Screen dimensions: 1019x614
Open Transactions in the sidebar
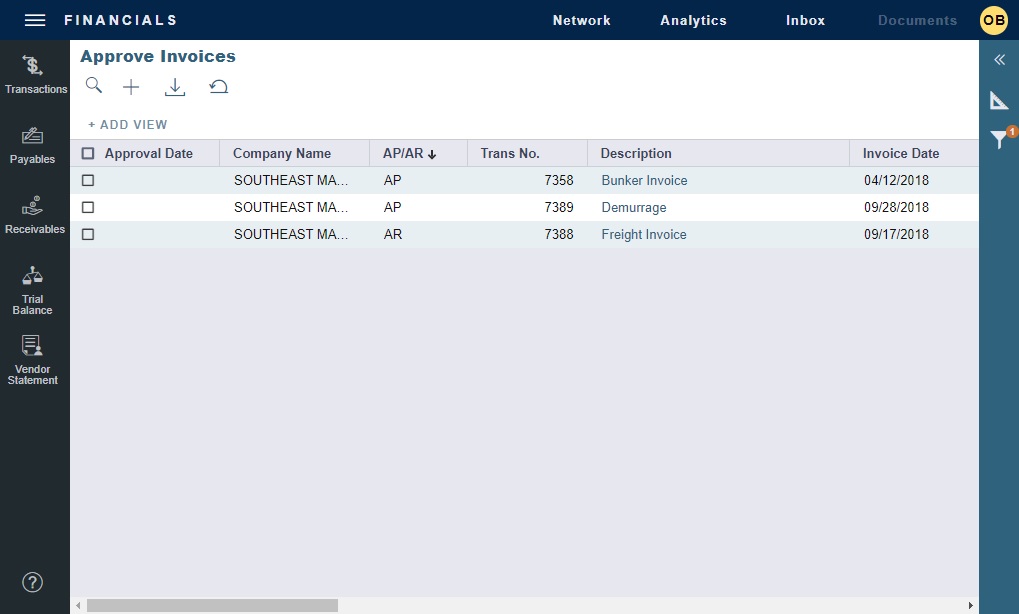[x=35, y=75]
